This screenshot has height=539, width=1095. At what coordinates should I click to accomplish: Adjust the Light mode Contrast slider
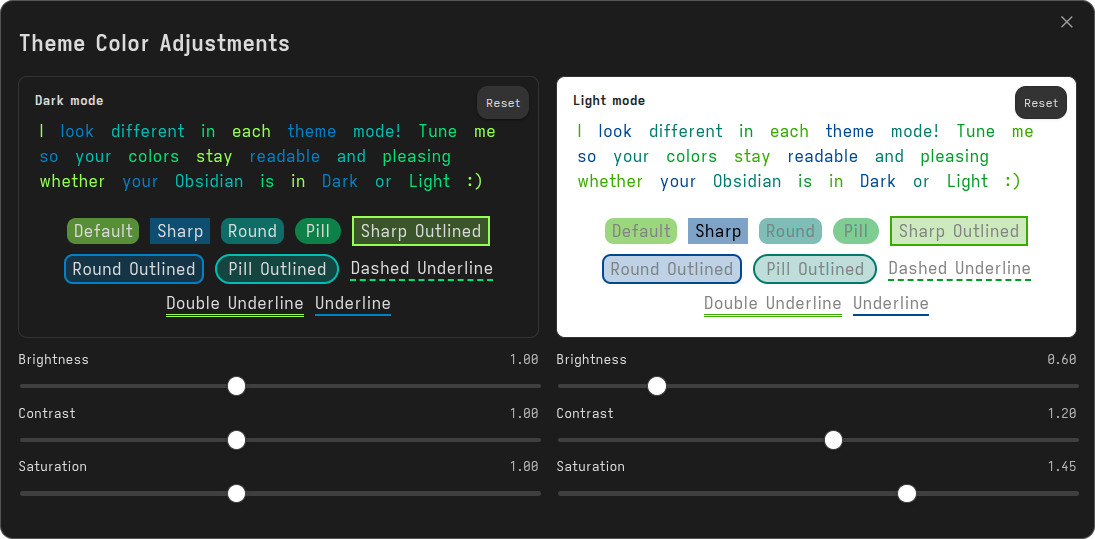click(x=818, y=440)
